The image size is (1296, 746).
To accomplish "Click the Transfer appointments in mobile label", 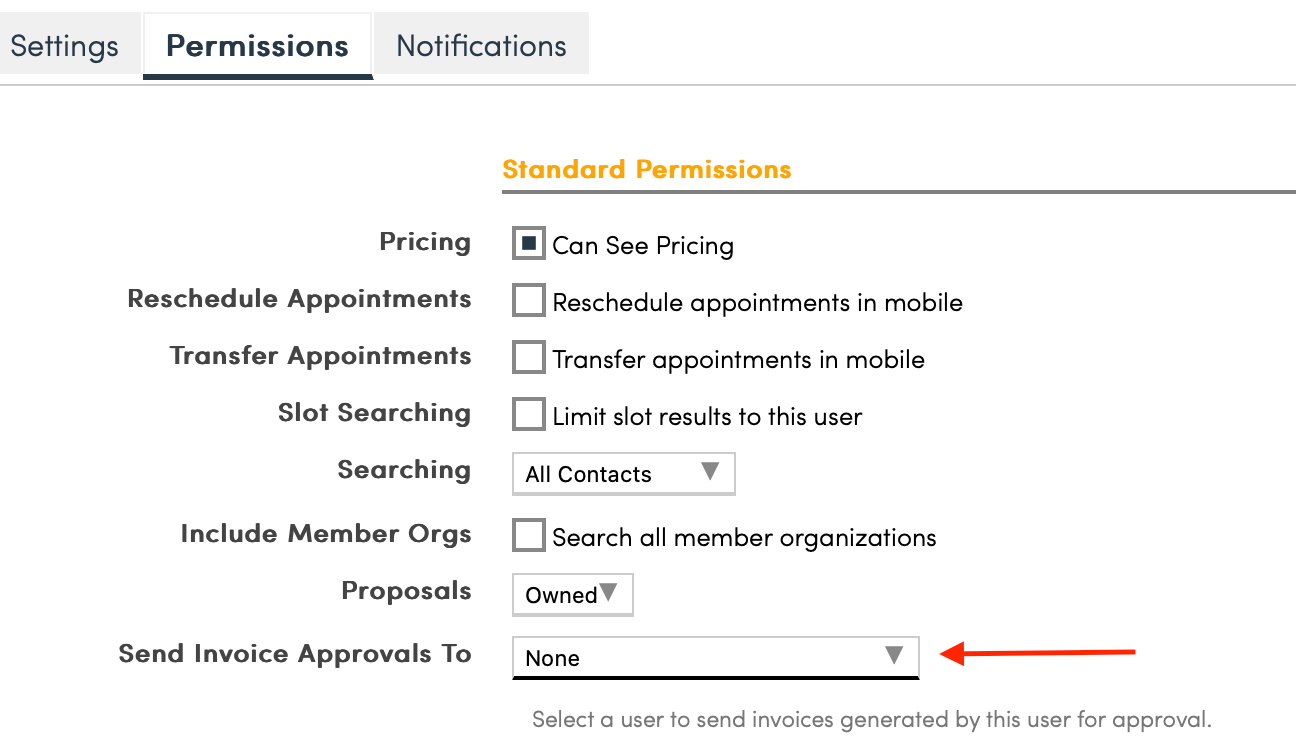I will click(x=738, y=360).
